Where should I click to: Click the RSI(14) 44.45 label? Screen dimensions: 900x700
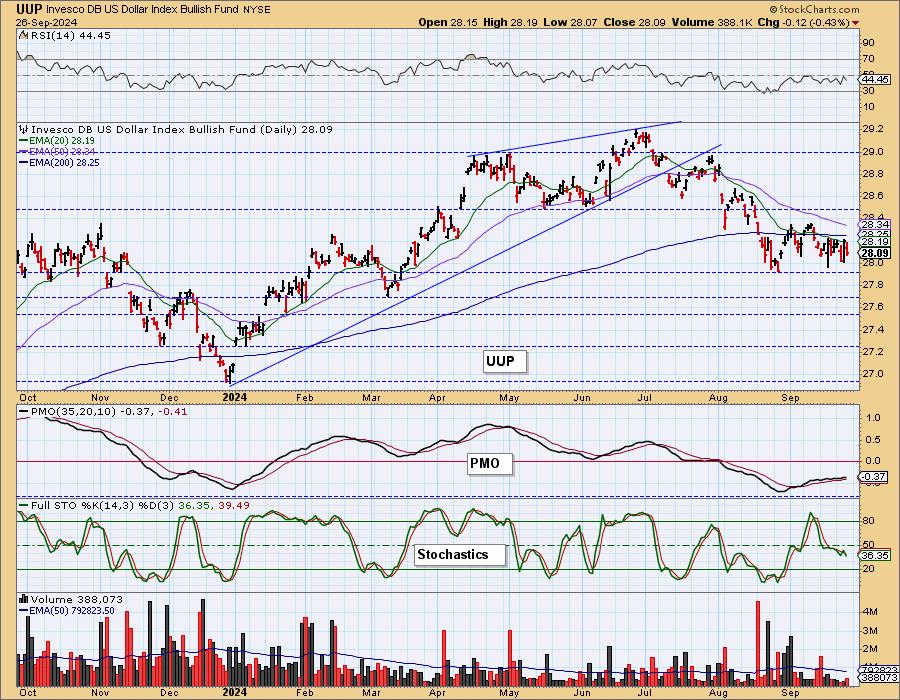(x=71, y=35)
